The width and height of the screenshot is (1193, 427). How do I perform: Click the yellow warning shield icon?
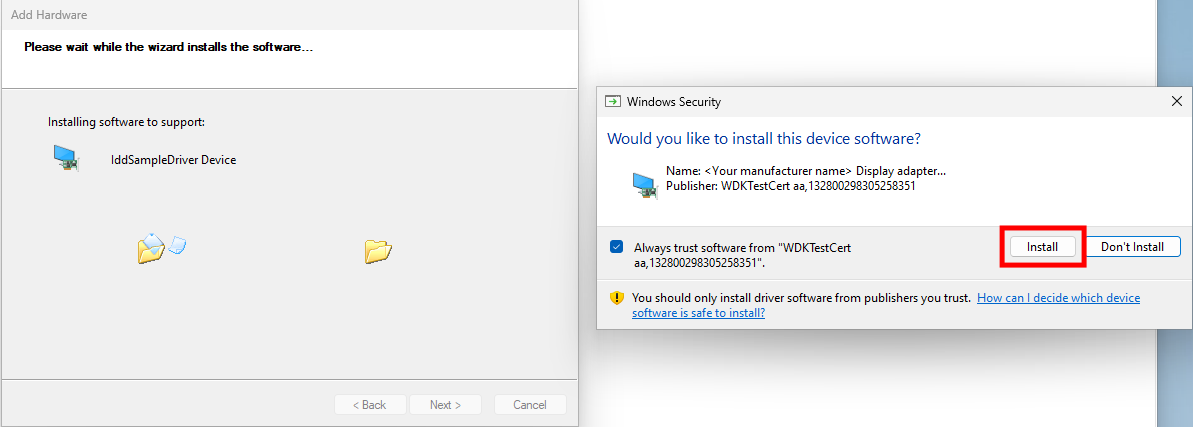[x=617, y=298]
